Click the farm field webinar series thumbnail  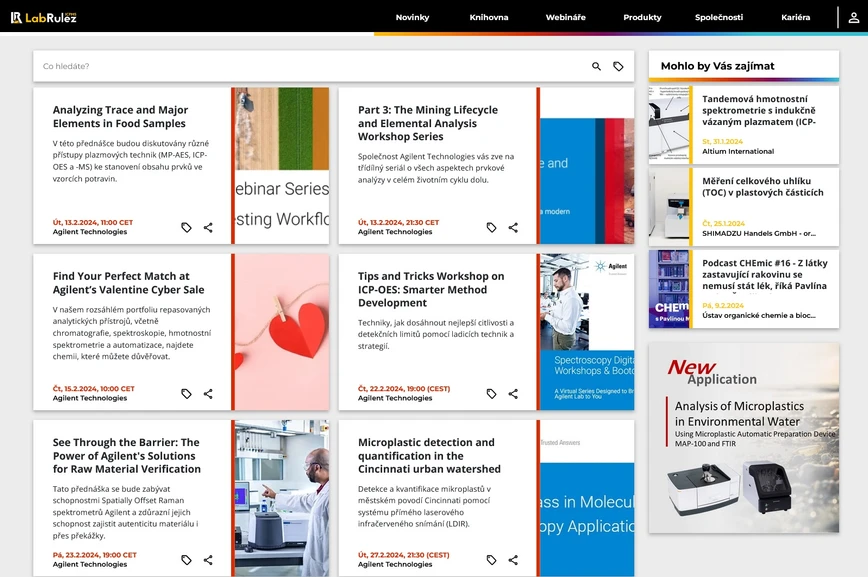282,166
